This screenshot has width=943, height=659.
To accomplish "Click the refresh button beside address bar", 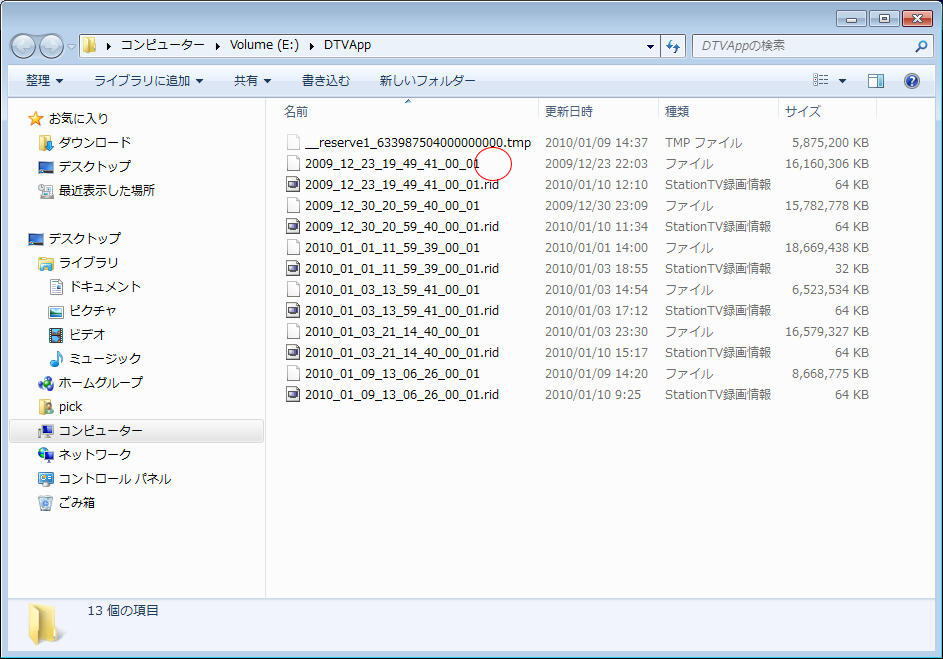I will pyautogui.click(x=673, y=46).
